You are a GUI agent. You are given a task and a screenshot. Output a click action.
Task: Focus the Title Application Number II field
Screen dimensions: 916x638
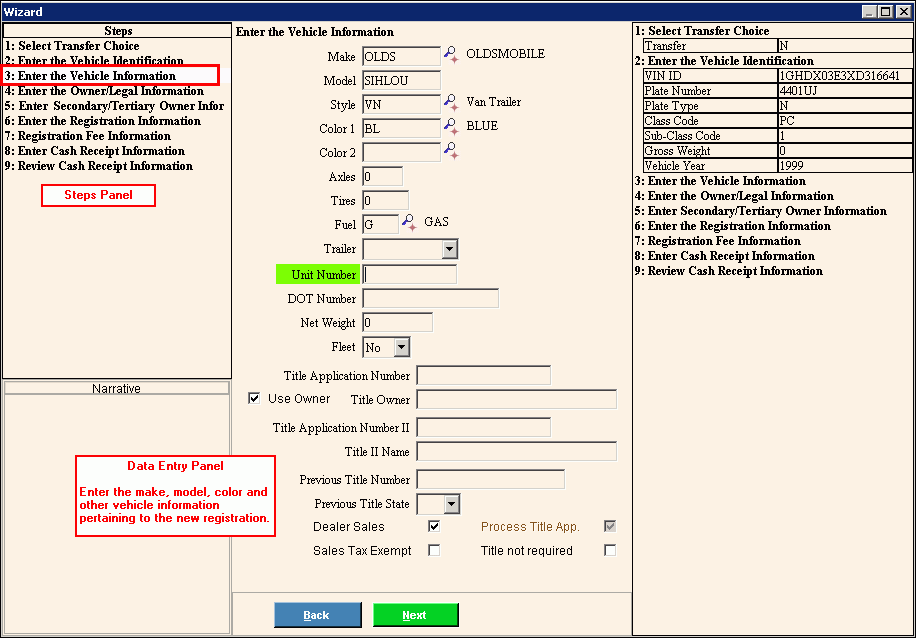coord(484,428)
